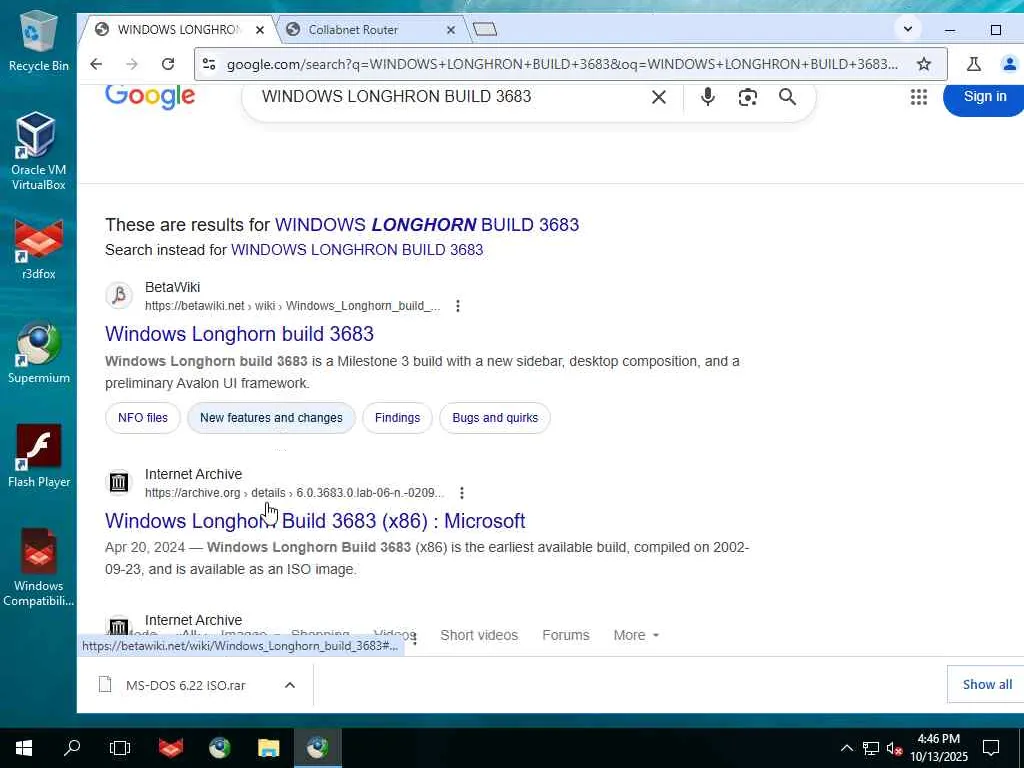Click Show all downloads button
Screen dimensions: 1024x768
[x=987, y=684]
